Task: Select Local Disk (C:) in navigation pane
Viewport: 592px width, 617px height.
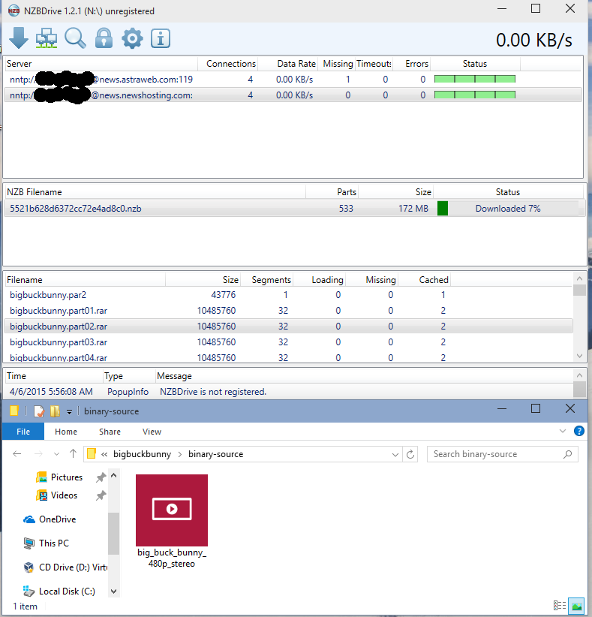Action: [59, 591]
